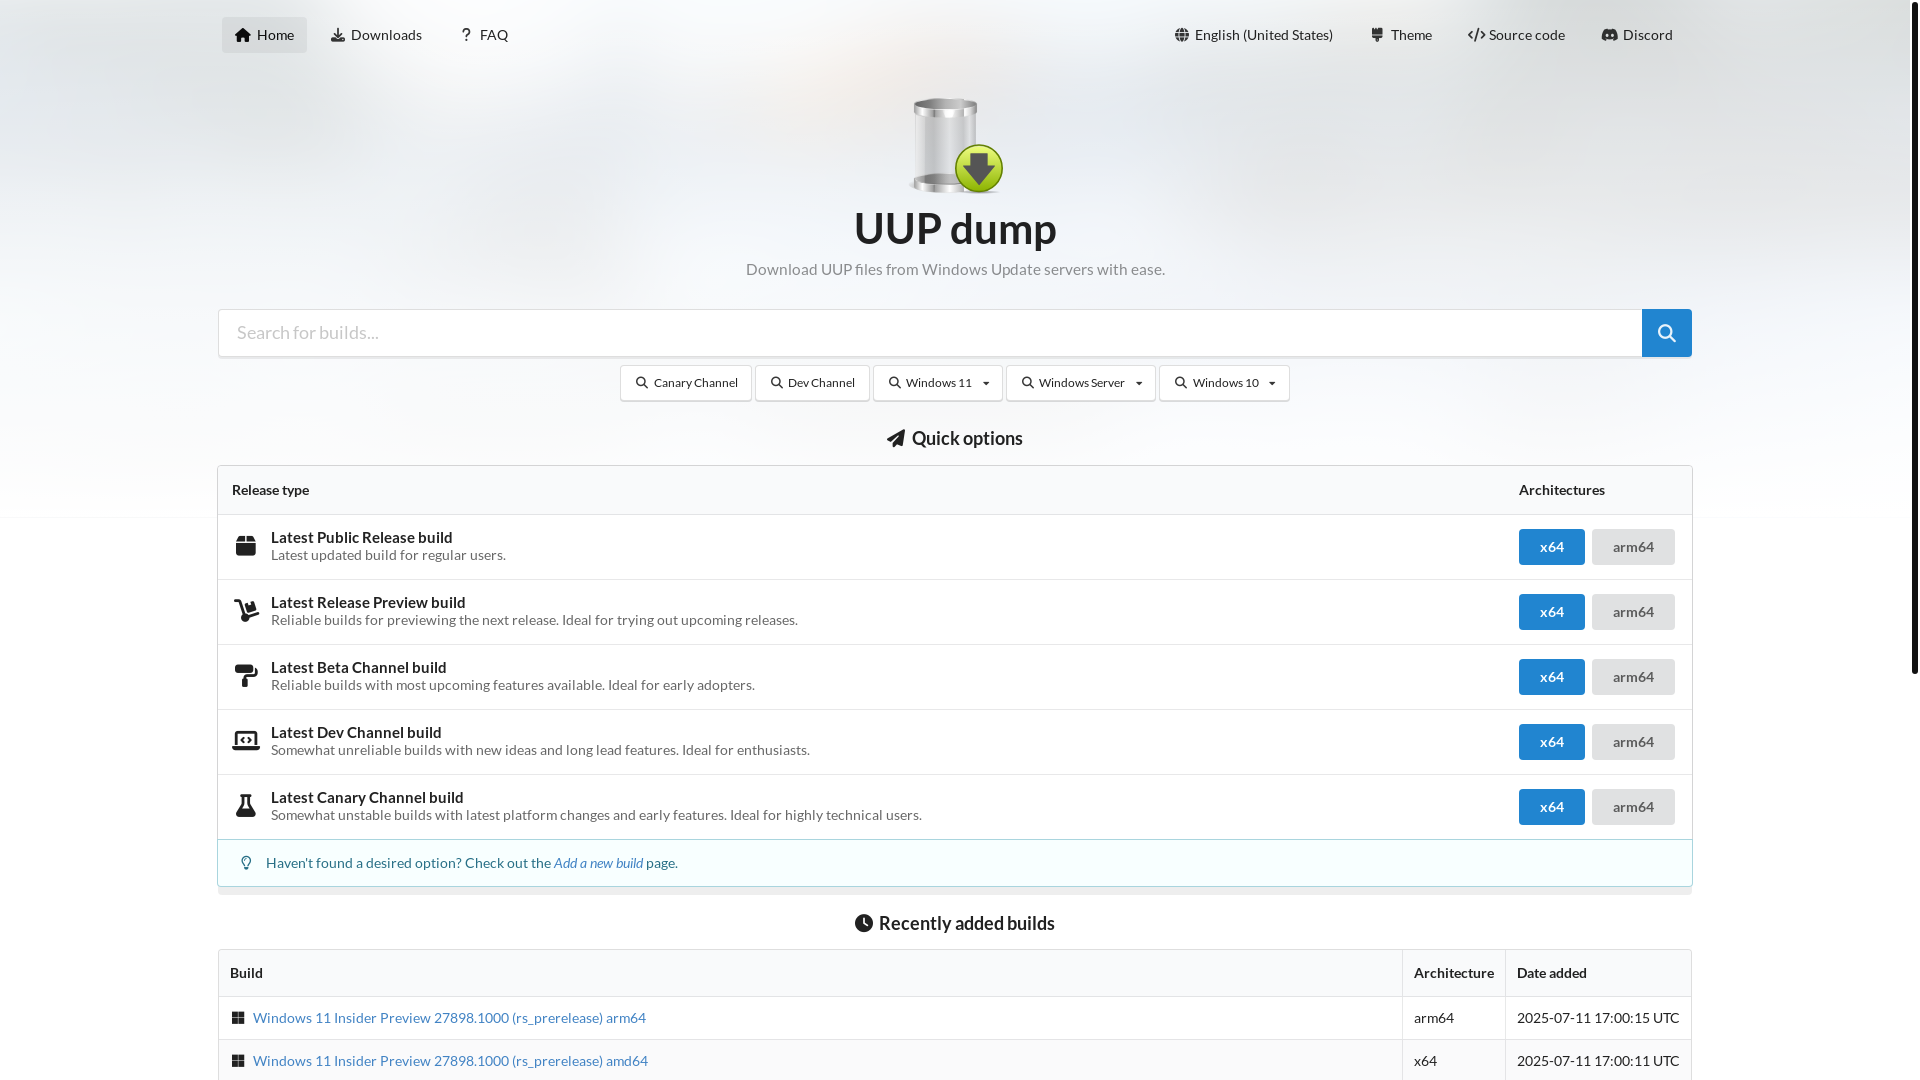Select x64 for Latest Release Preview build
Viewport: 1920px width, 1080px height.
pyautogui.click(x=1552, y=612)
